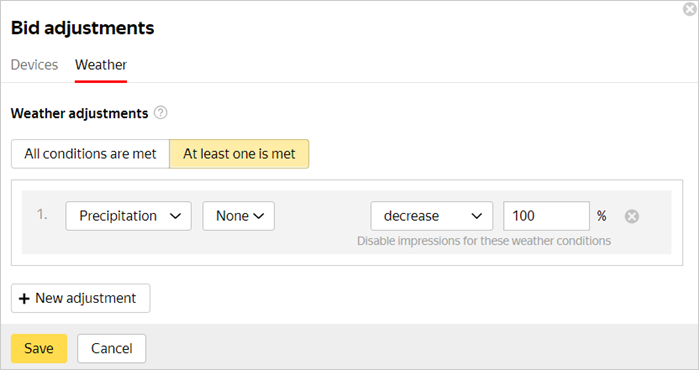Click the Weather adjustments heading
The image size is (699, 370).
79,113
